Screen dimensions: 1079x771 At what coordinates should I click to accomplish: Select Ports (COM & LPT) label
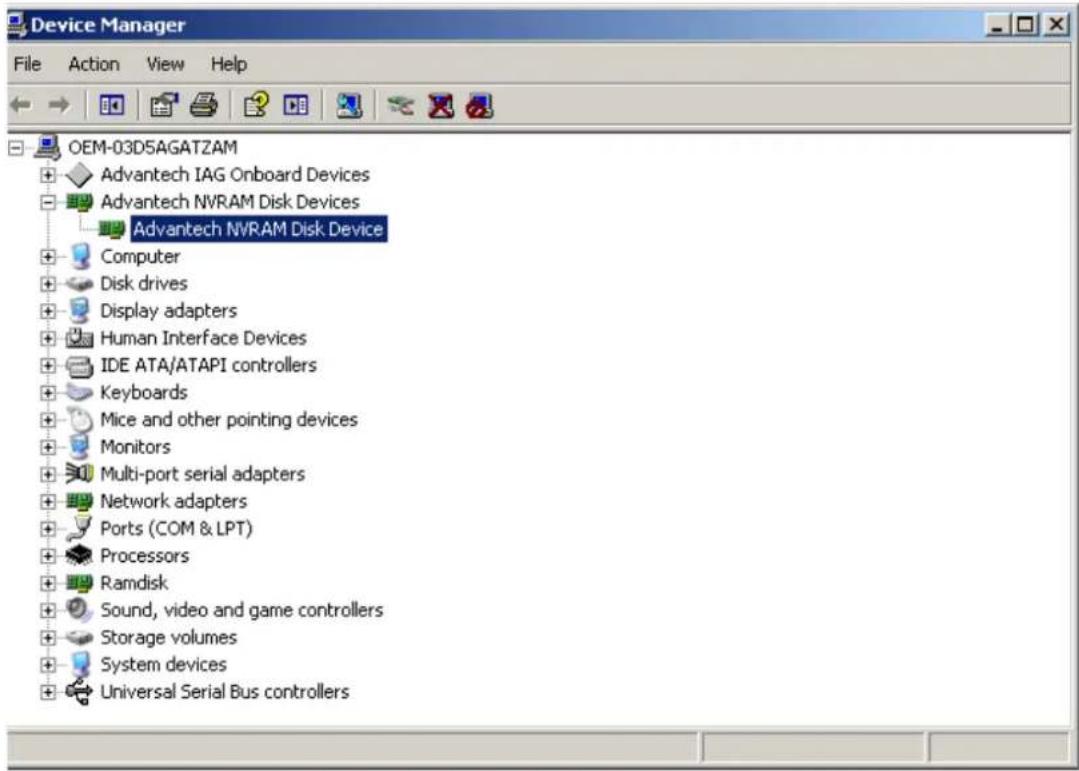pos(177,529)
